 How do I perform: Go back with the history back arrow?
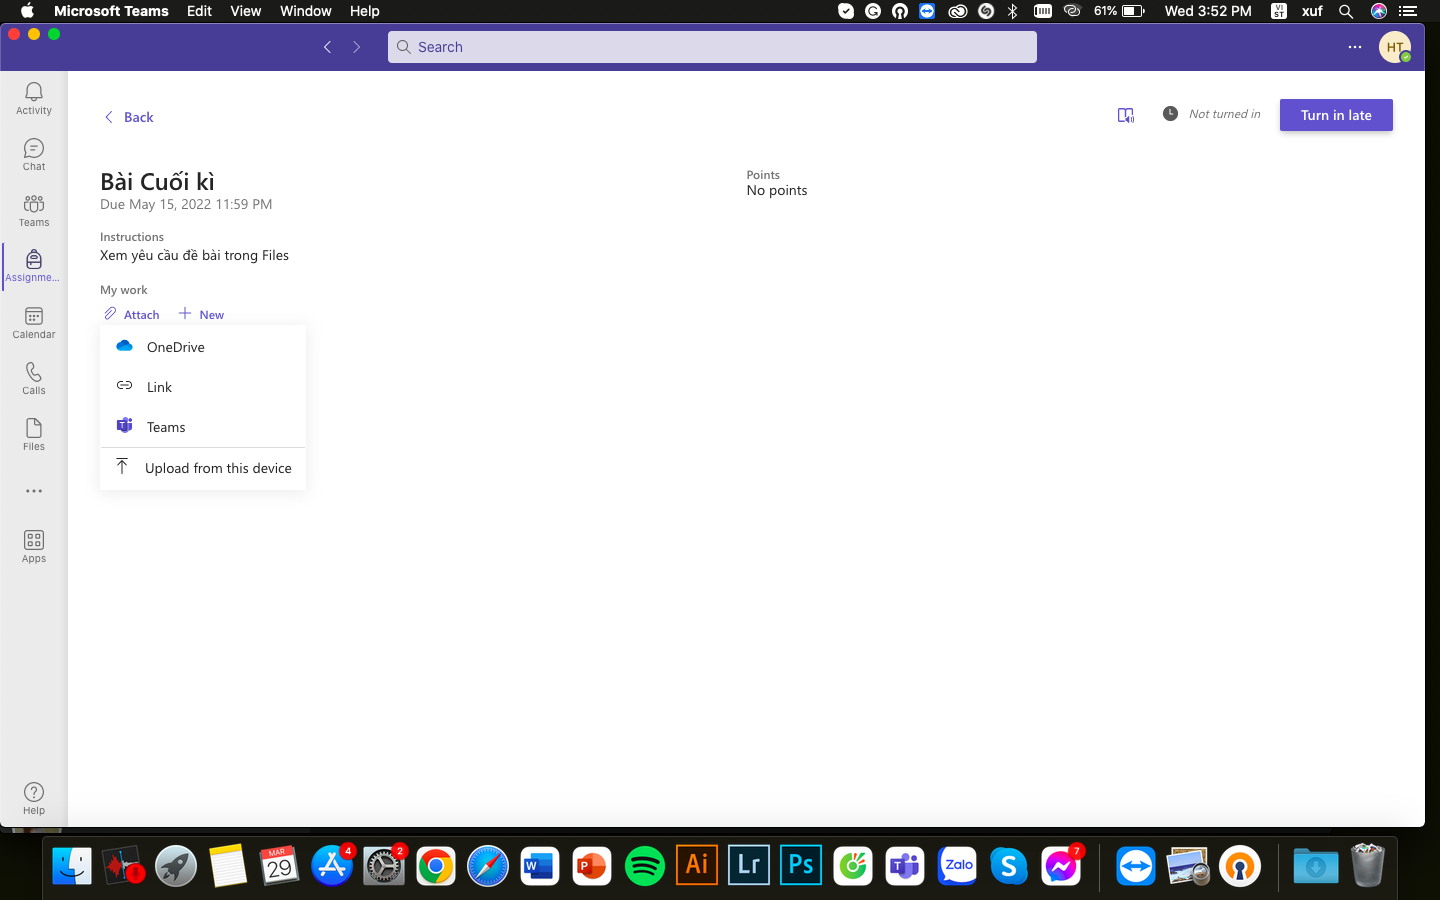coord(327,47)
